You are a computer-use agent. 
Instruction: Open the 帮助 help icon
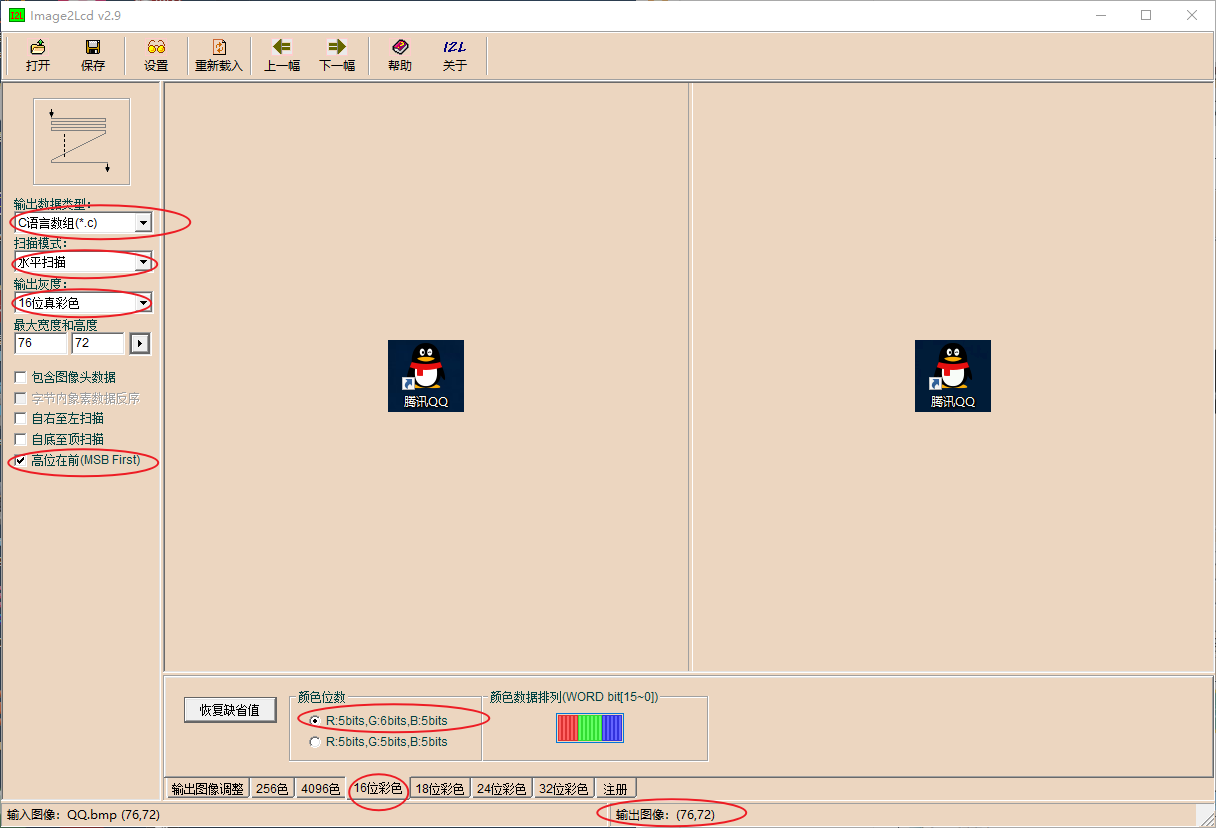pyautogui.click(x=400, y=56)
